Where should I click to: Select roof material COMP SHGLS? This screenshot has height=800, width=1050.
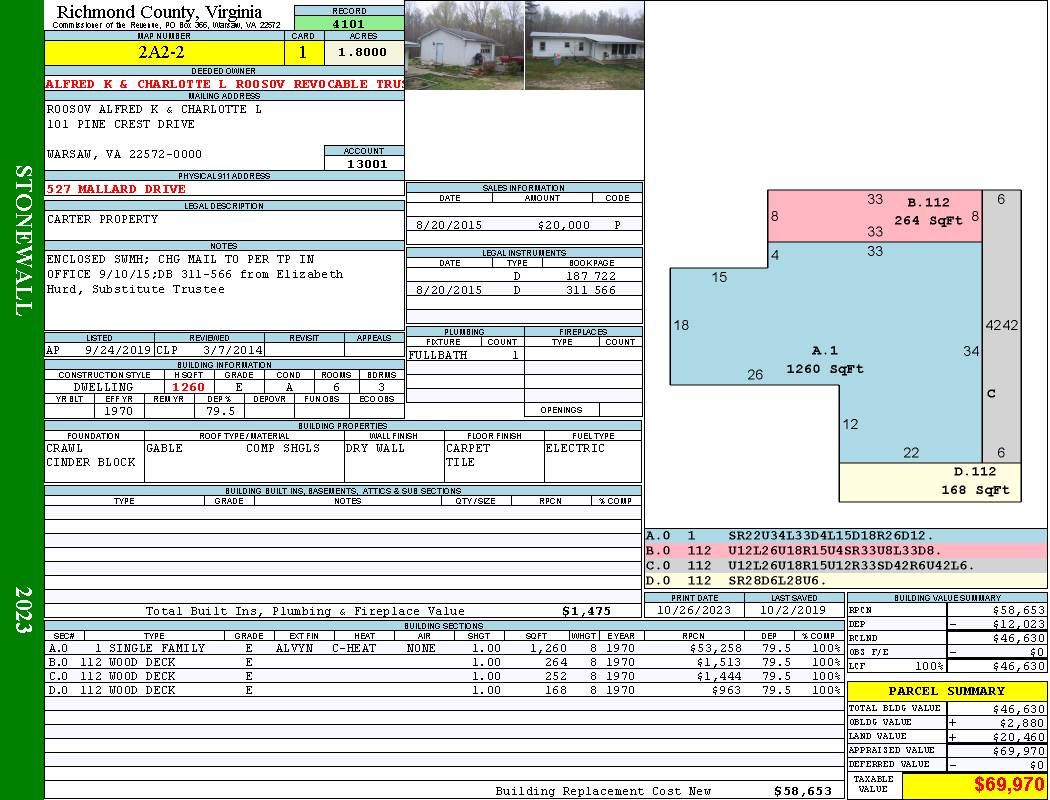tap(283, 449)
